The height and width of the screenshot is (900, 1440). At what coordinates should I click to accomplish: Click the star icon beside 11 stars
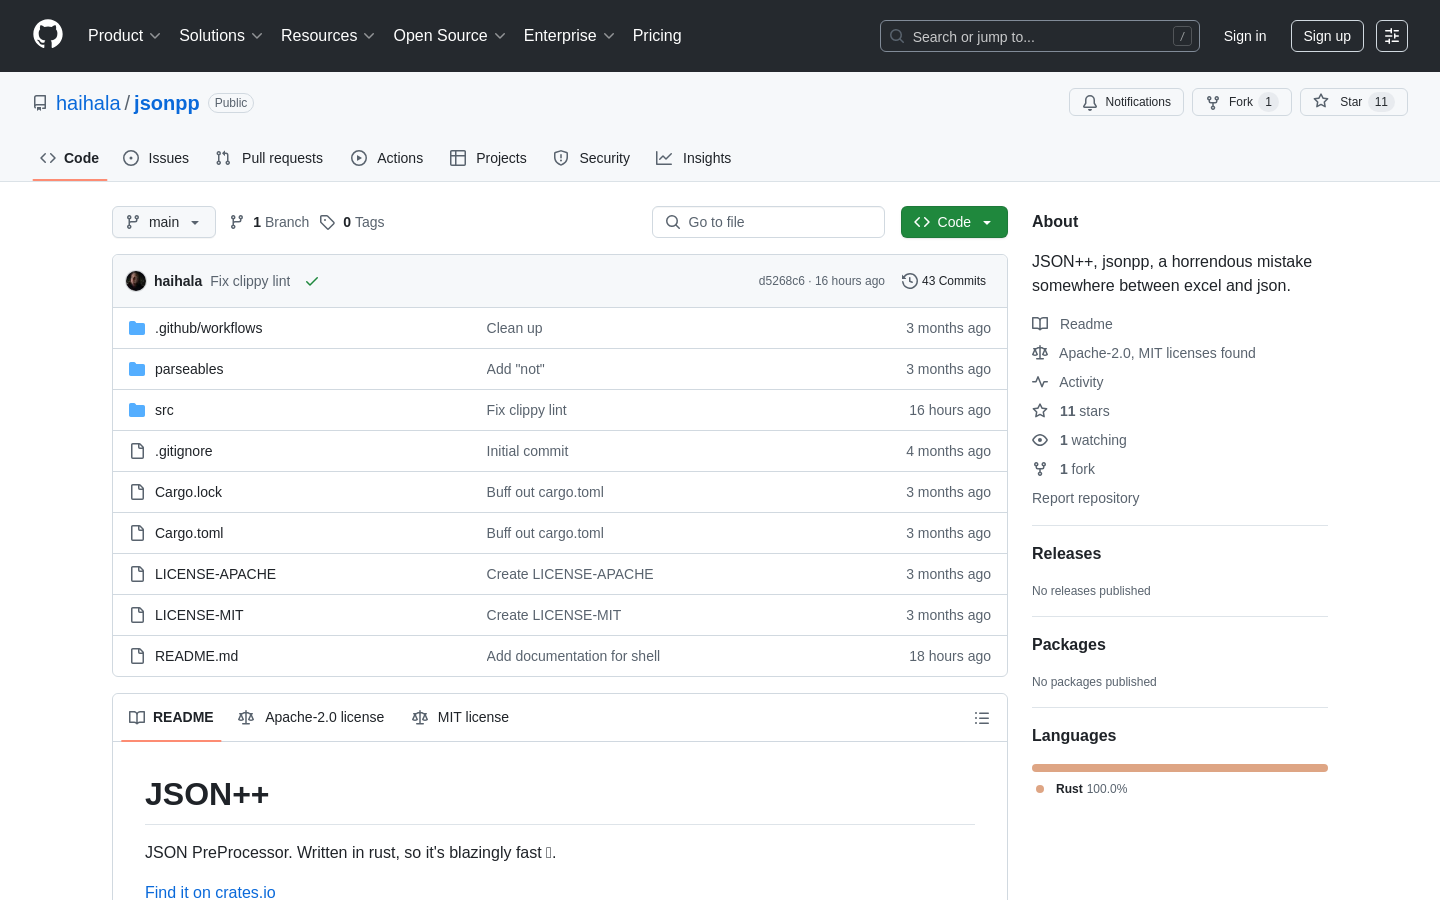click(1040, 411)
